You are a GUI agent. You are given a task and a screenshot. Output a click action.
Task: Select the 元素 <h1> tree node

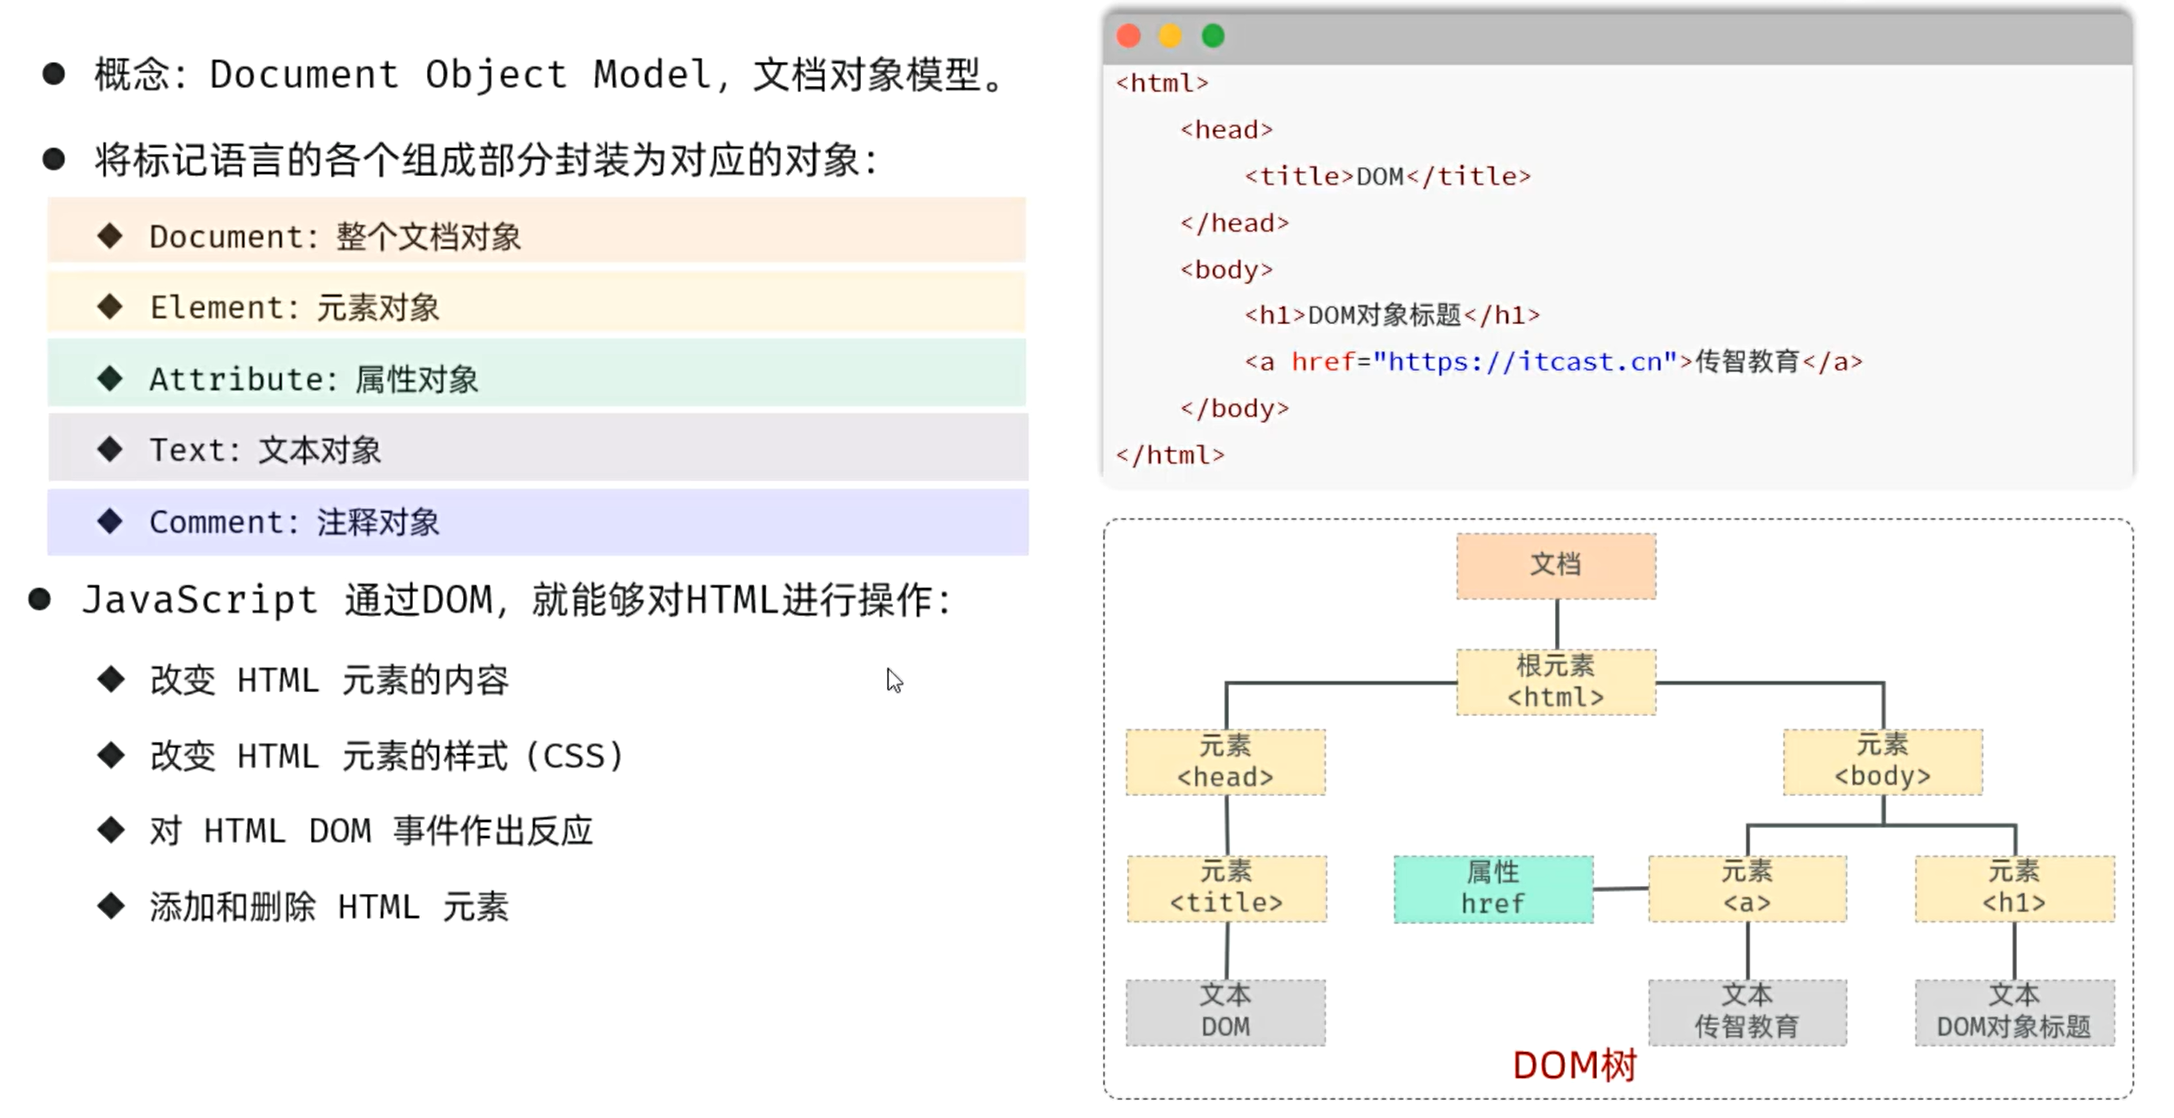2014,888
